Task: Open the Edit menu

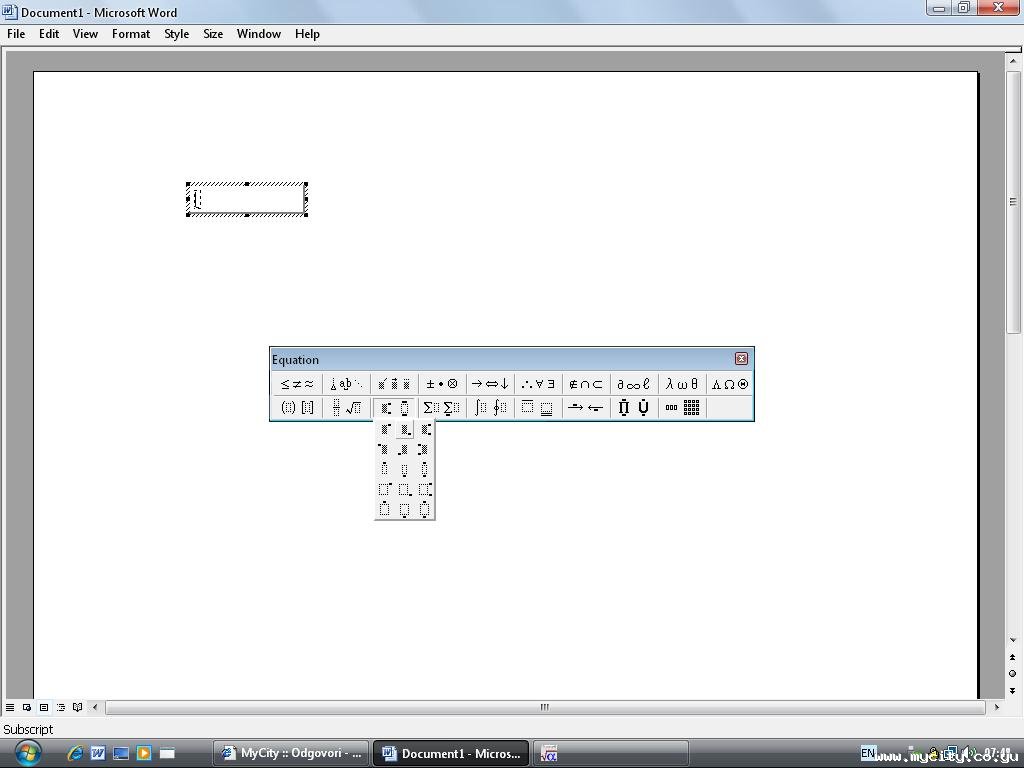Action: tap(49, 34)
